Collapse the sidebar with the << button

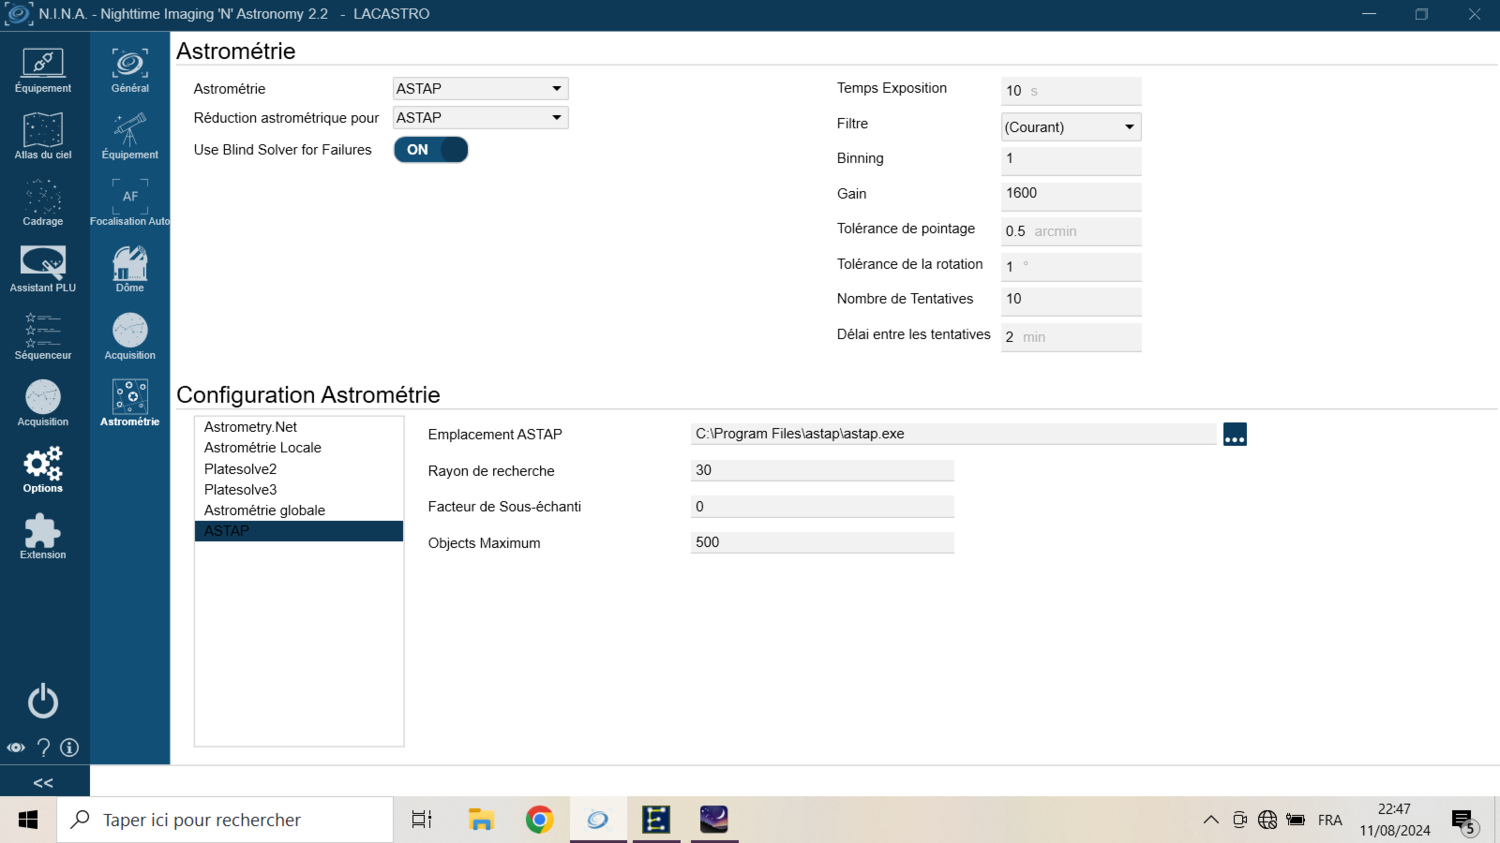pos(43,783)
